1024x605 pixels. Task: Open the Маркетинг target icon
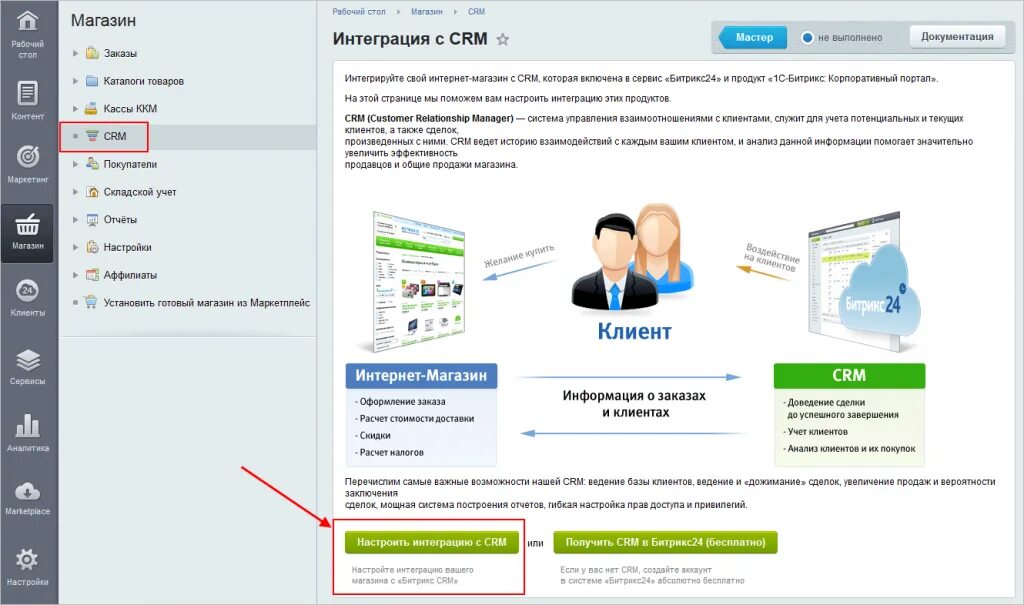tap(27, 157)
